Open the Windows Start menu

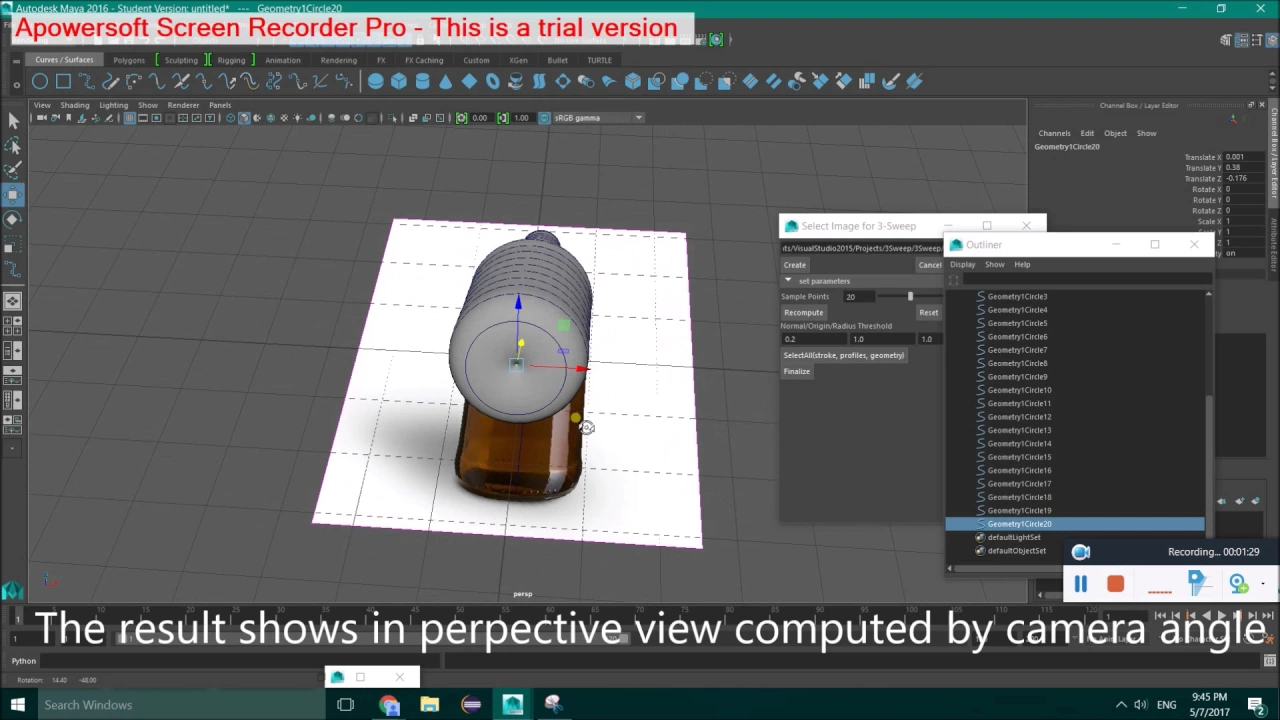coord(17,705)
